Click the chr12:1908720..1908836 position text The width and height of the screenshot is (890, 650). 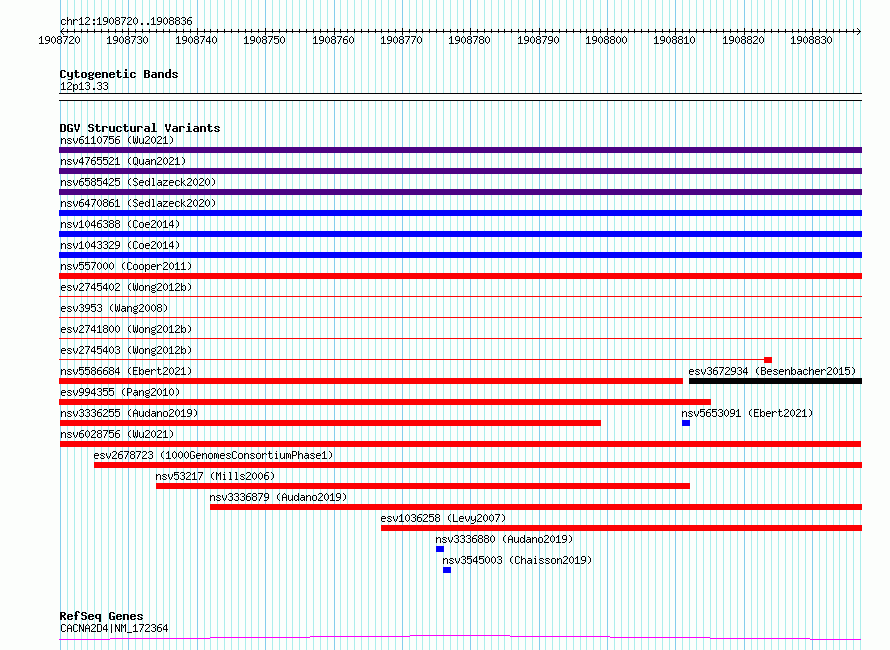click(126, 22)
